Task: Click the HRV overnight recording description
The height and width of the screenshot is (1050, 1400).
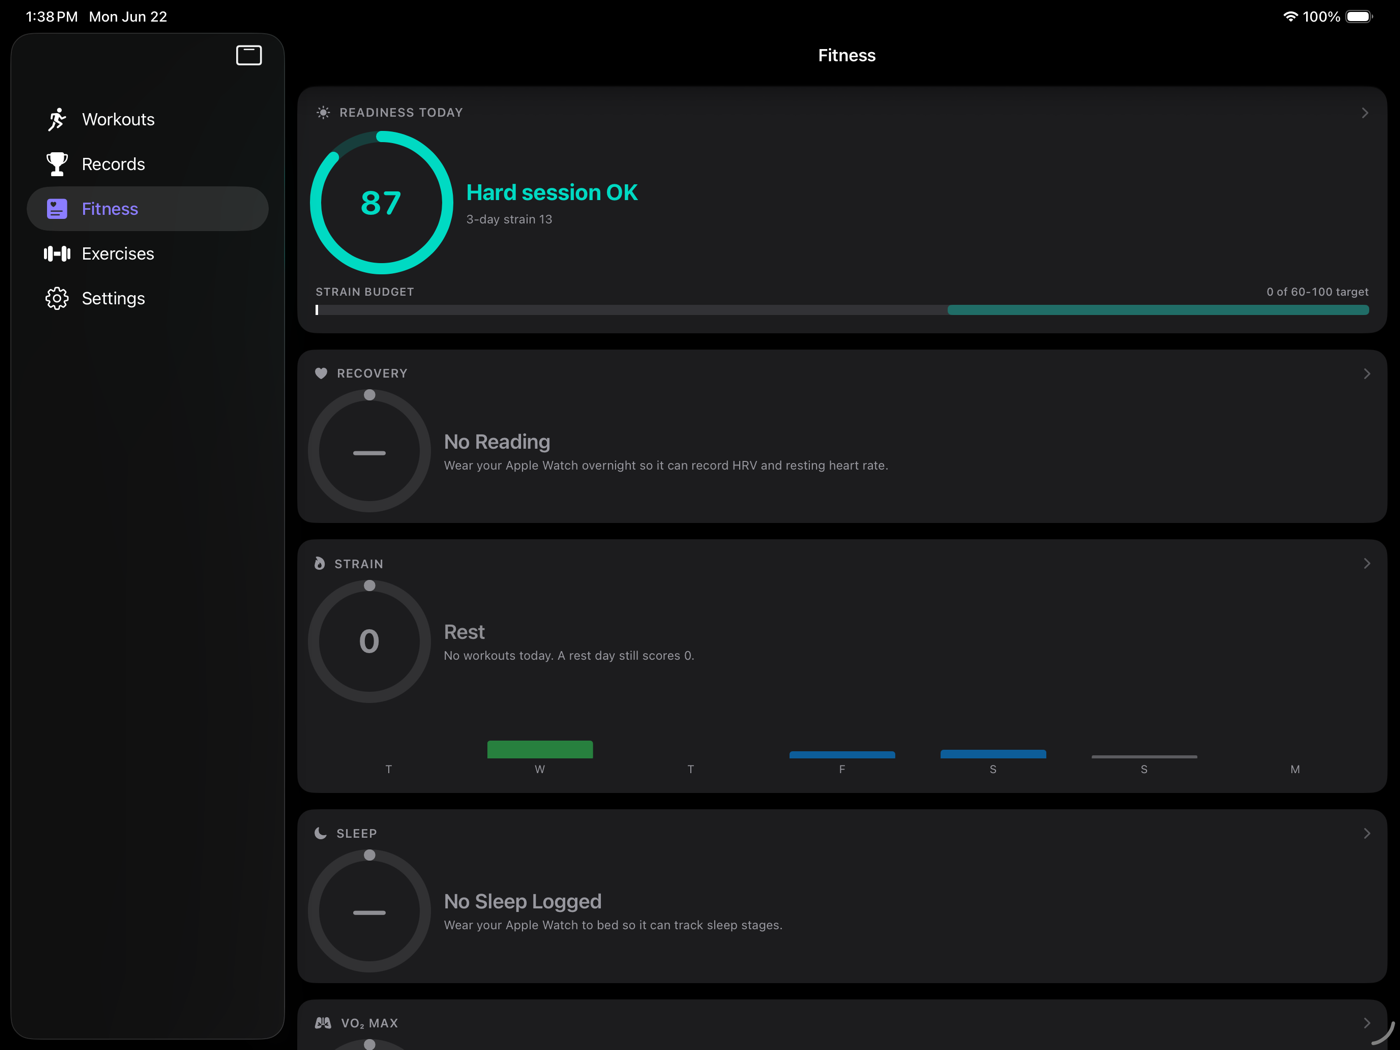Action: coord(666,466)
